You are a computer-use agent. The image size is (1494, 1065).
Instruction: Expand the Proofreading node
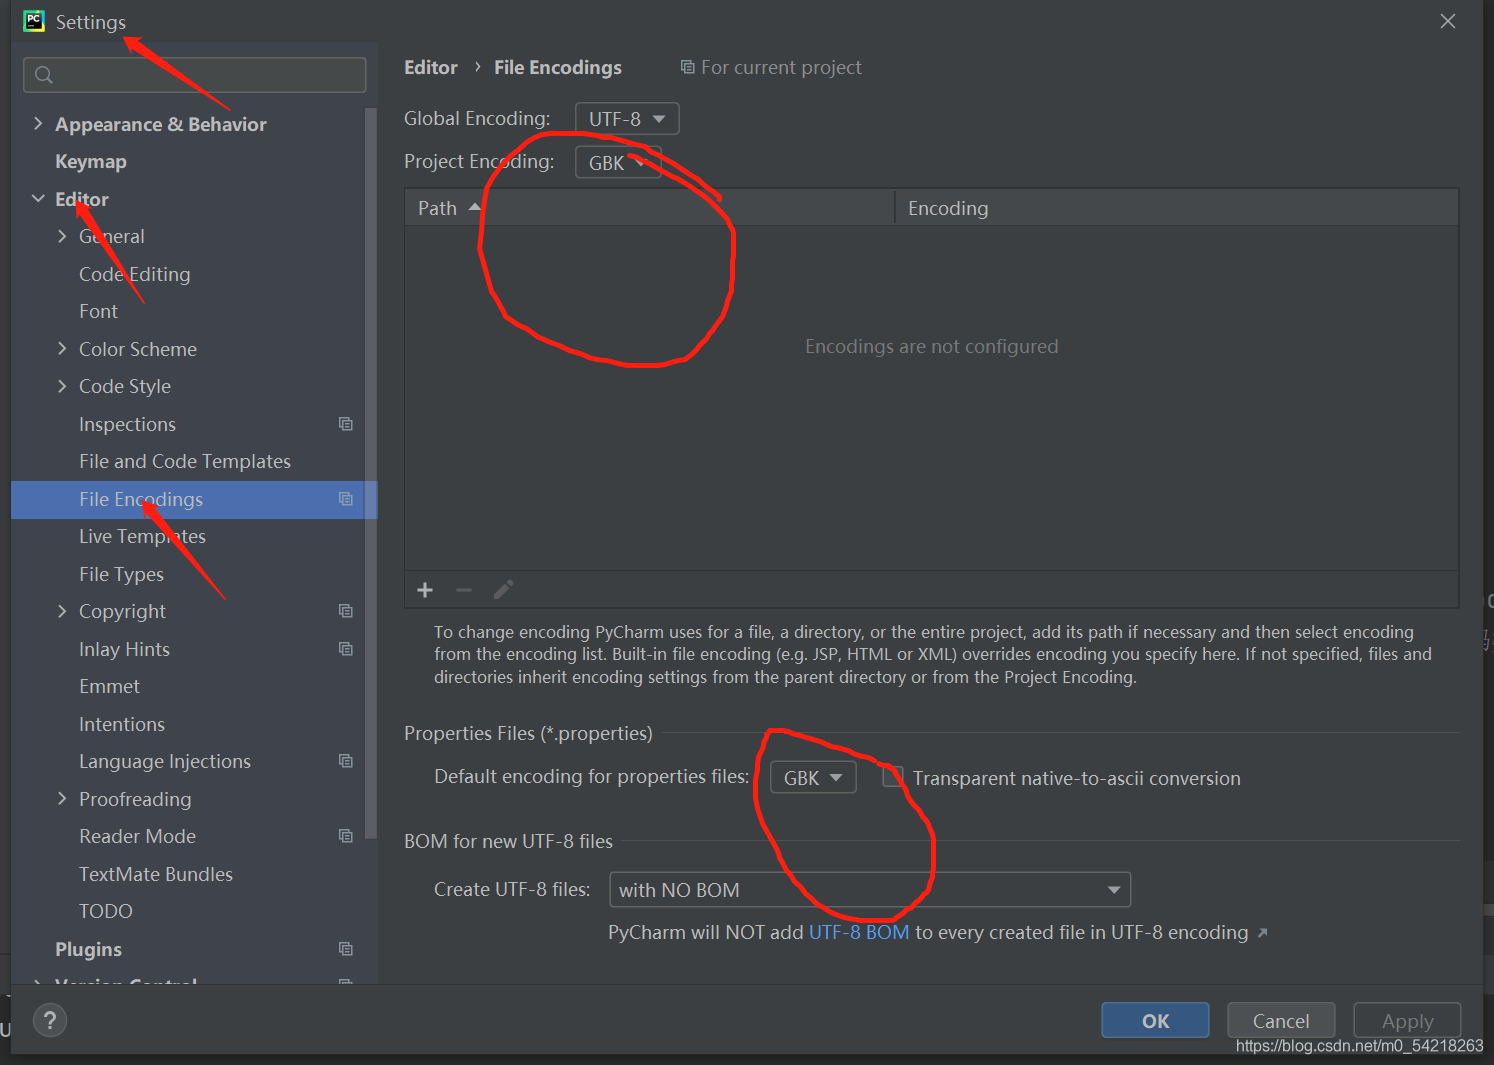pos(62,799)
